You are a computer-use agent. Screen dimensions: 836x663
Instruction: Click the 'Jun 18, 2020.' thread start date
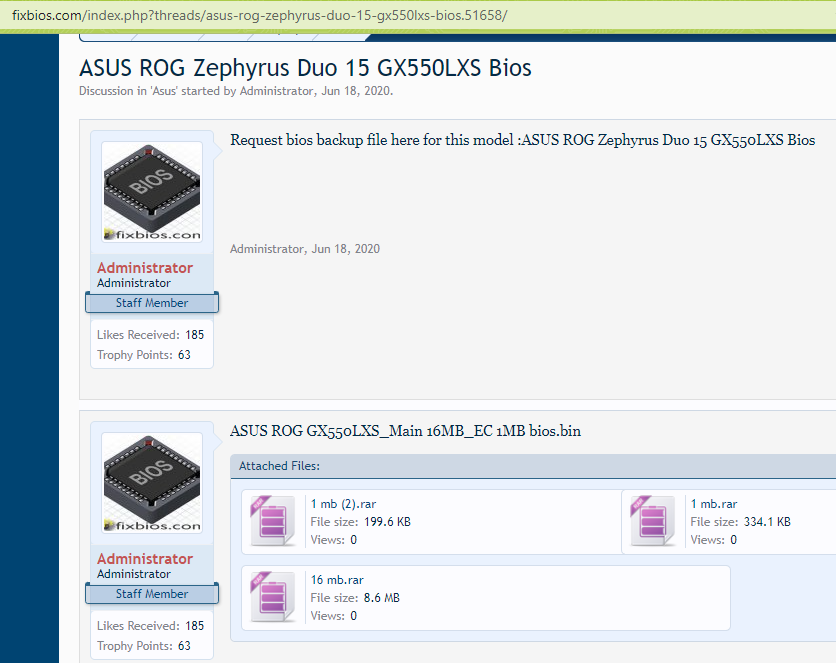coord(357,91)
